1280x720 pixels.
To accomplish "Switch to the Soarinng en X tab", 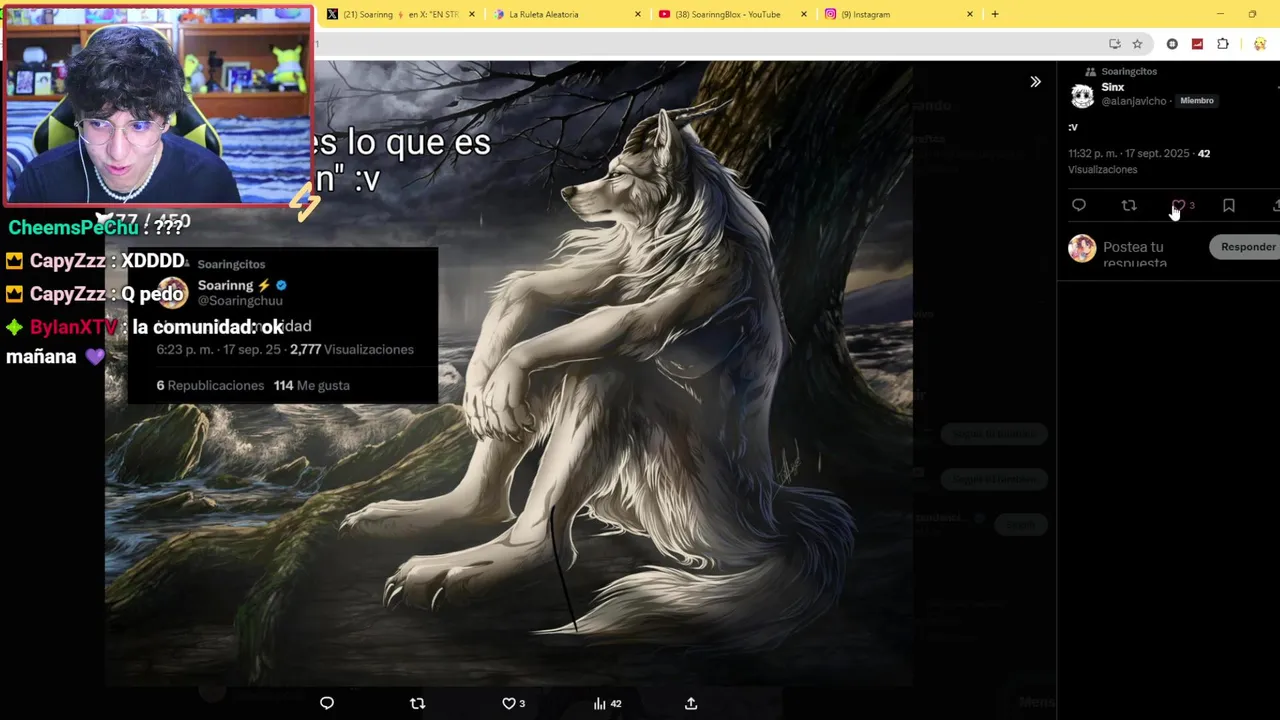I will pos(400,14).
